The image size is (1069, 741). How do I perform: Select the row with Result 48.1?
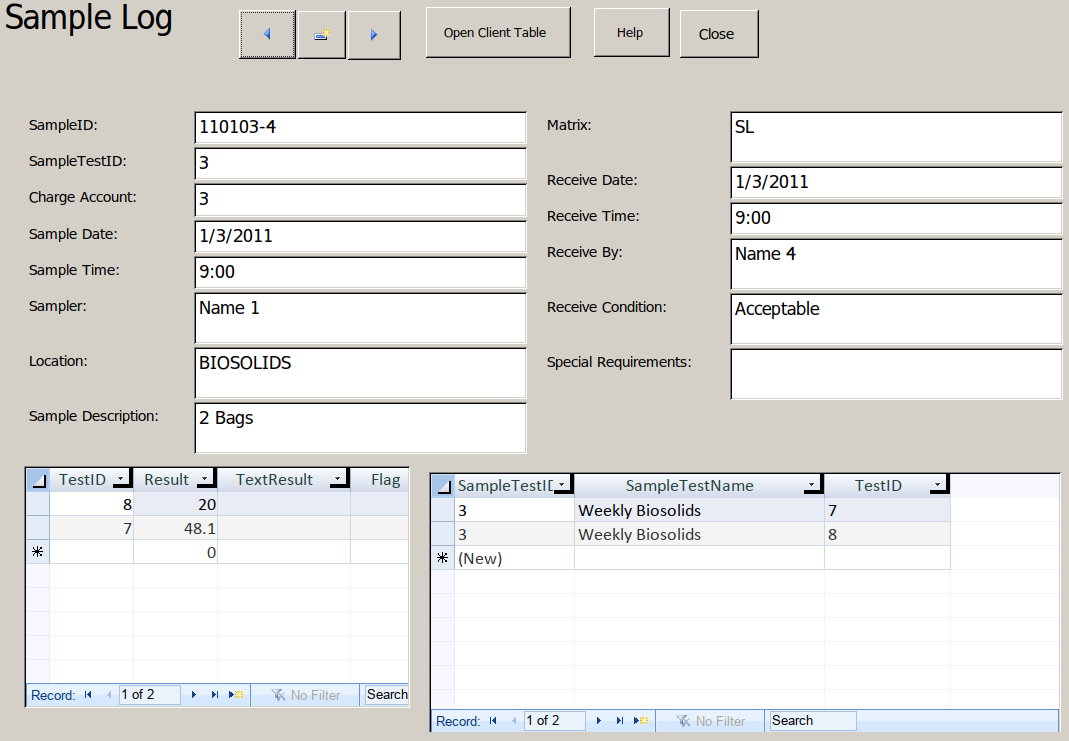tap(38, 528)
